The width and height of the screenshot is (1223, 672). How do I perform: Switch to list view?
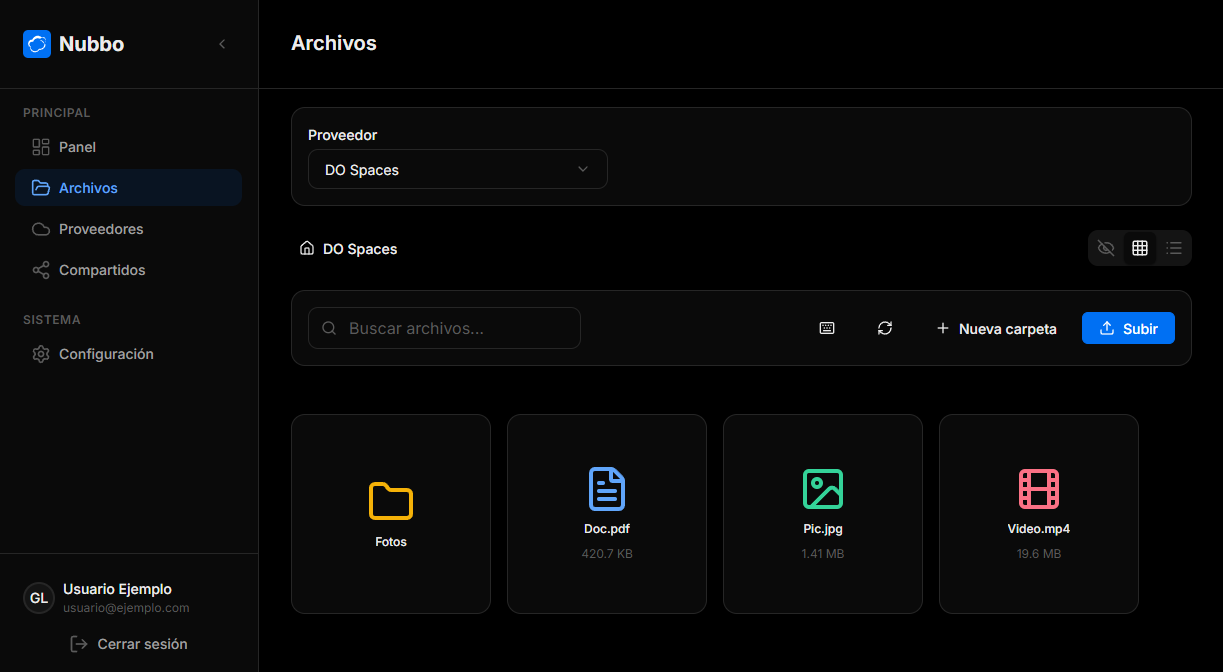[1173, 247]
